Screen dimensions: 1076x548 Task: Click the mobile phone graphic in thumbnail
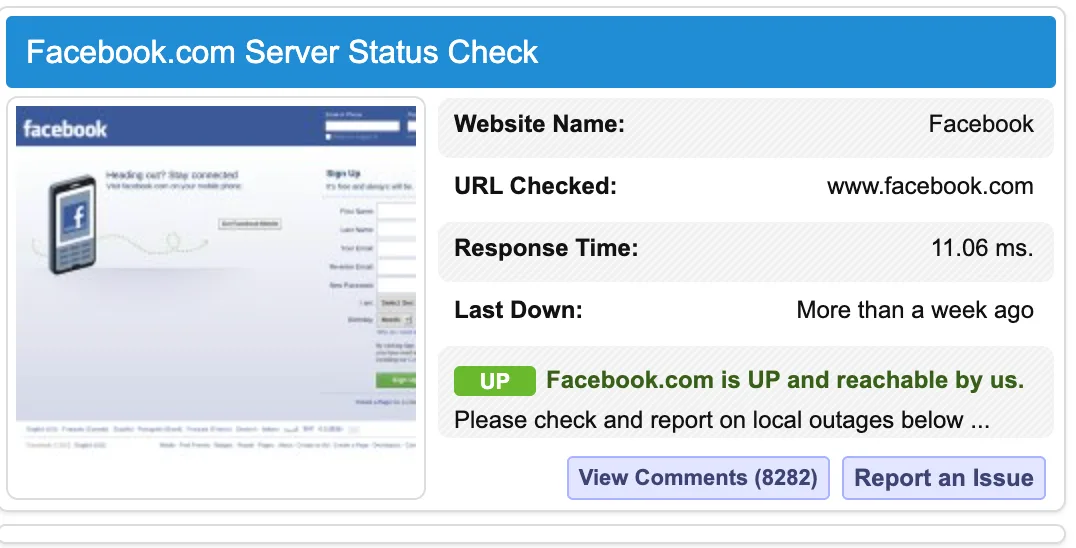[73, 224]
